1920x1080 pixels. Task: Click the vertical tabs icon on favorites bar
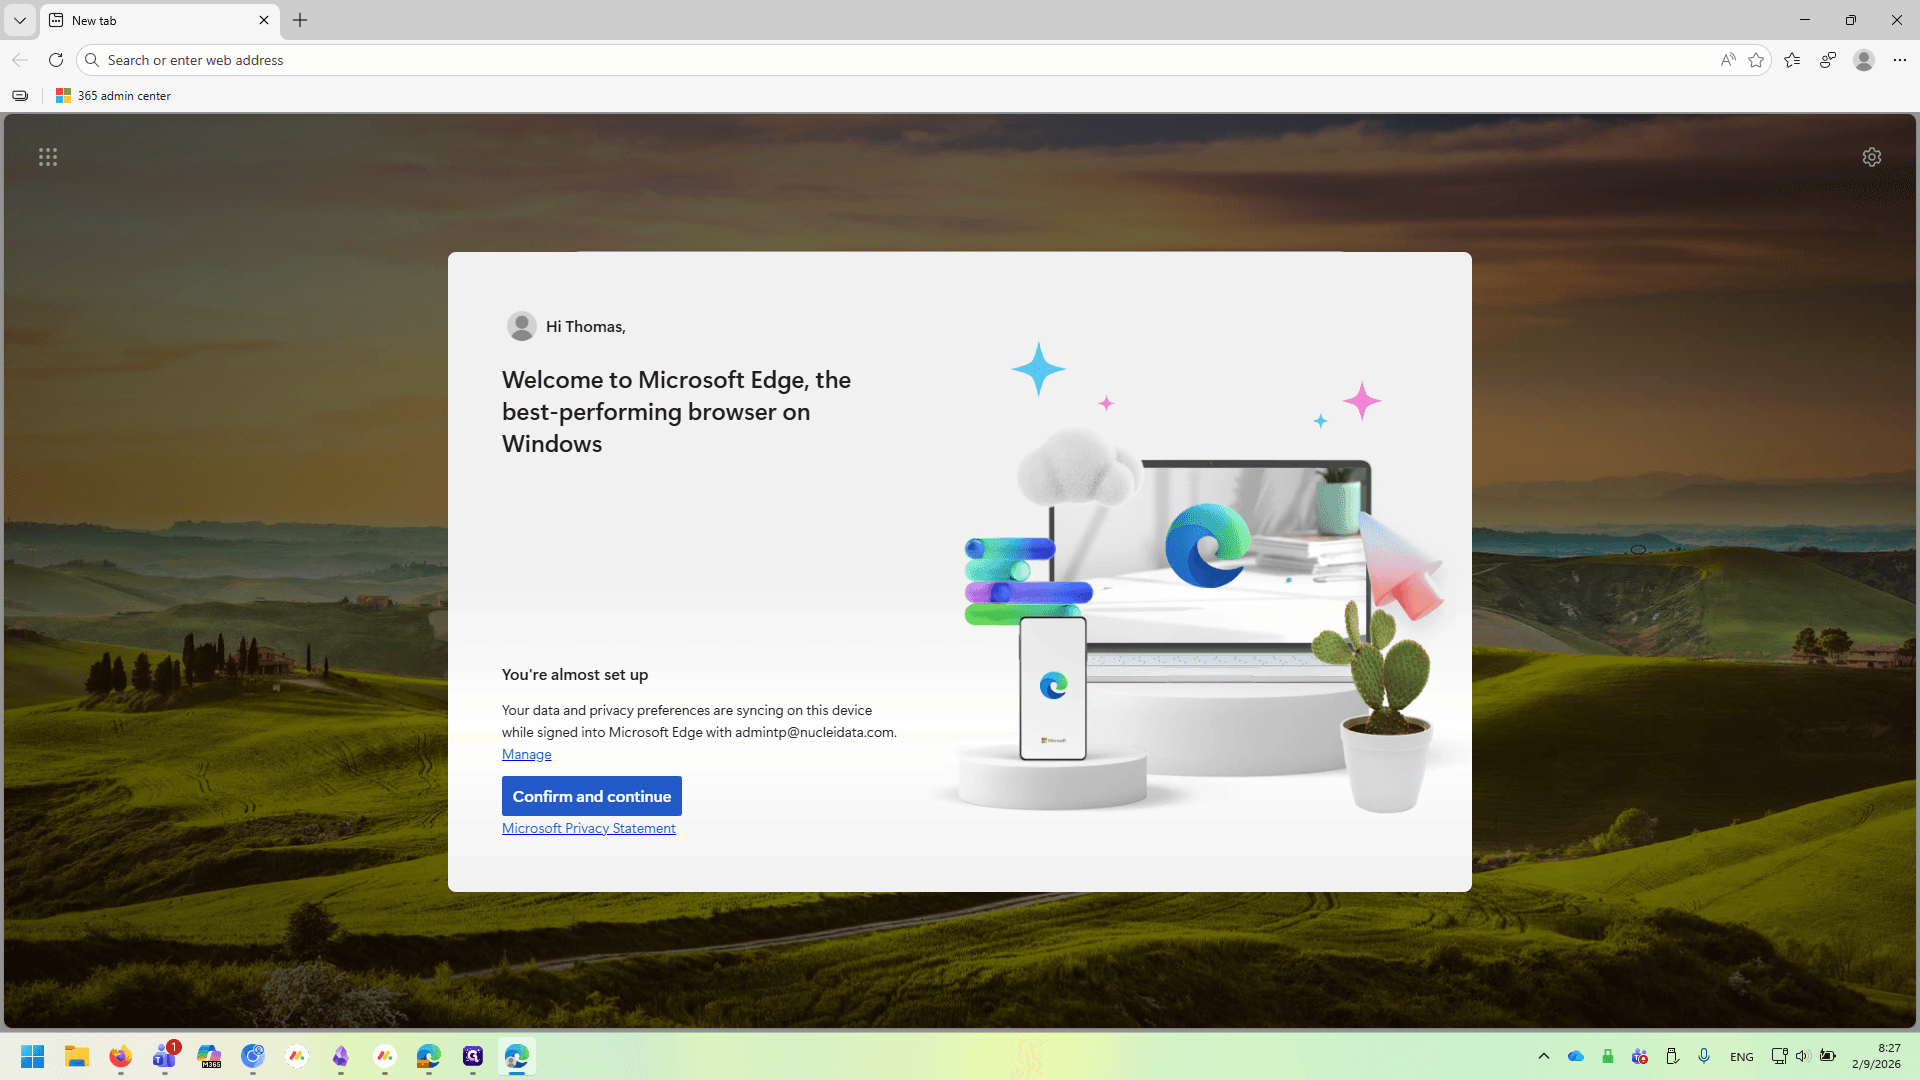tap(20, 96)
